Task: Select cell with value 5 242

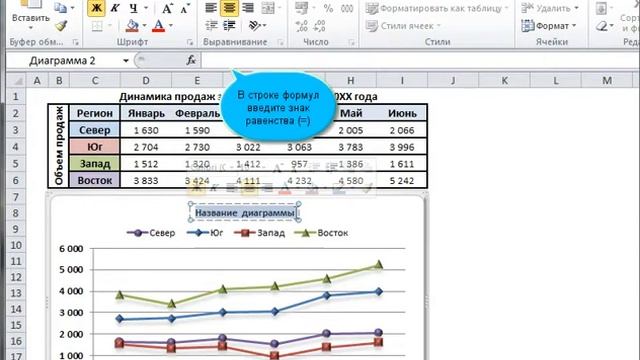Action: tap(402, 180)
